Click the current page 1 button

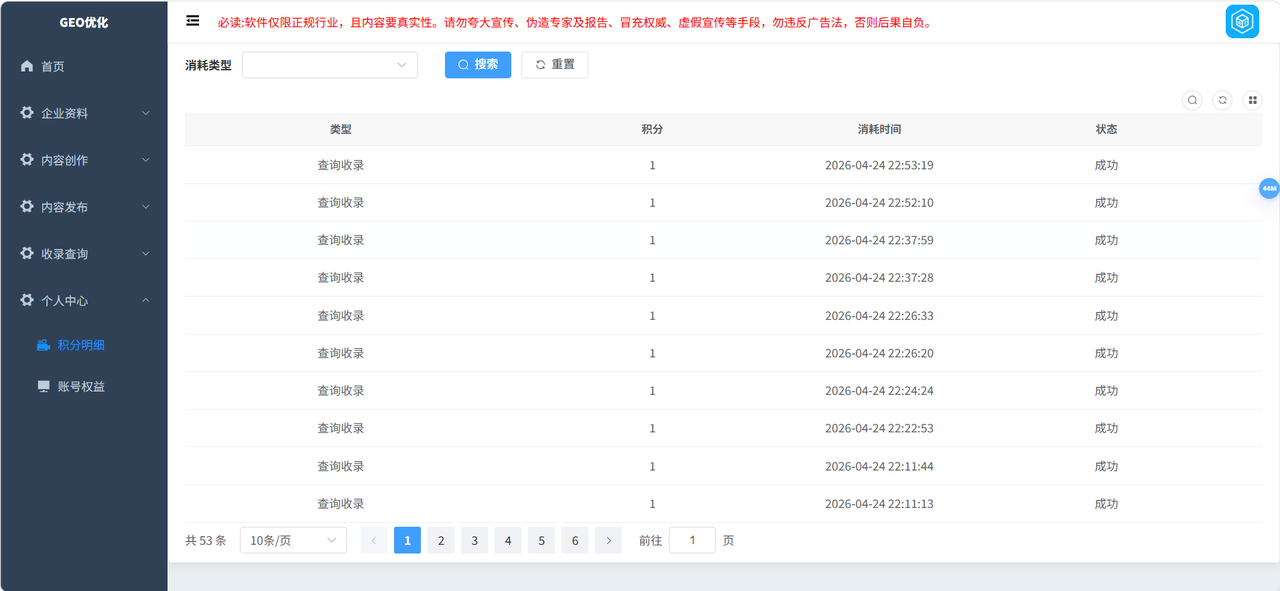point(407,540)
